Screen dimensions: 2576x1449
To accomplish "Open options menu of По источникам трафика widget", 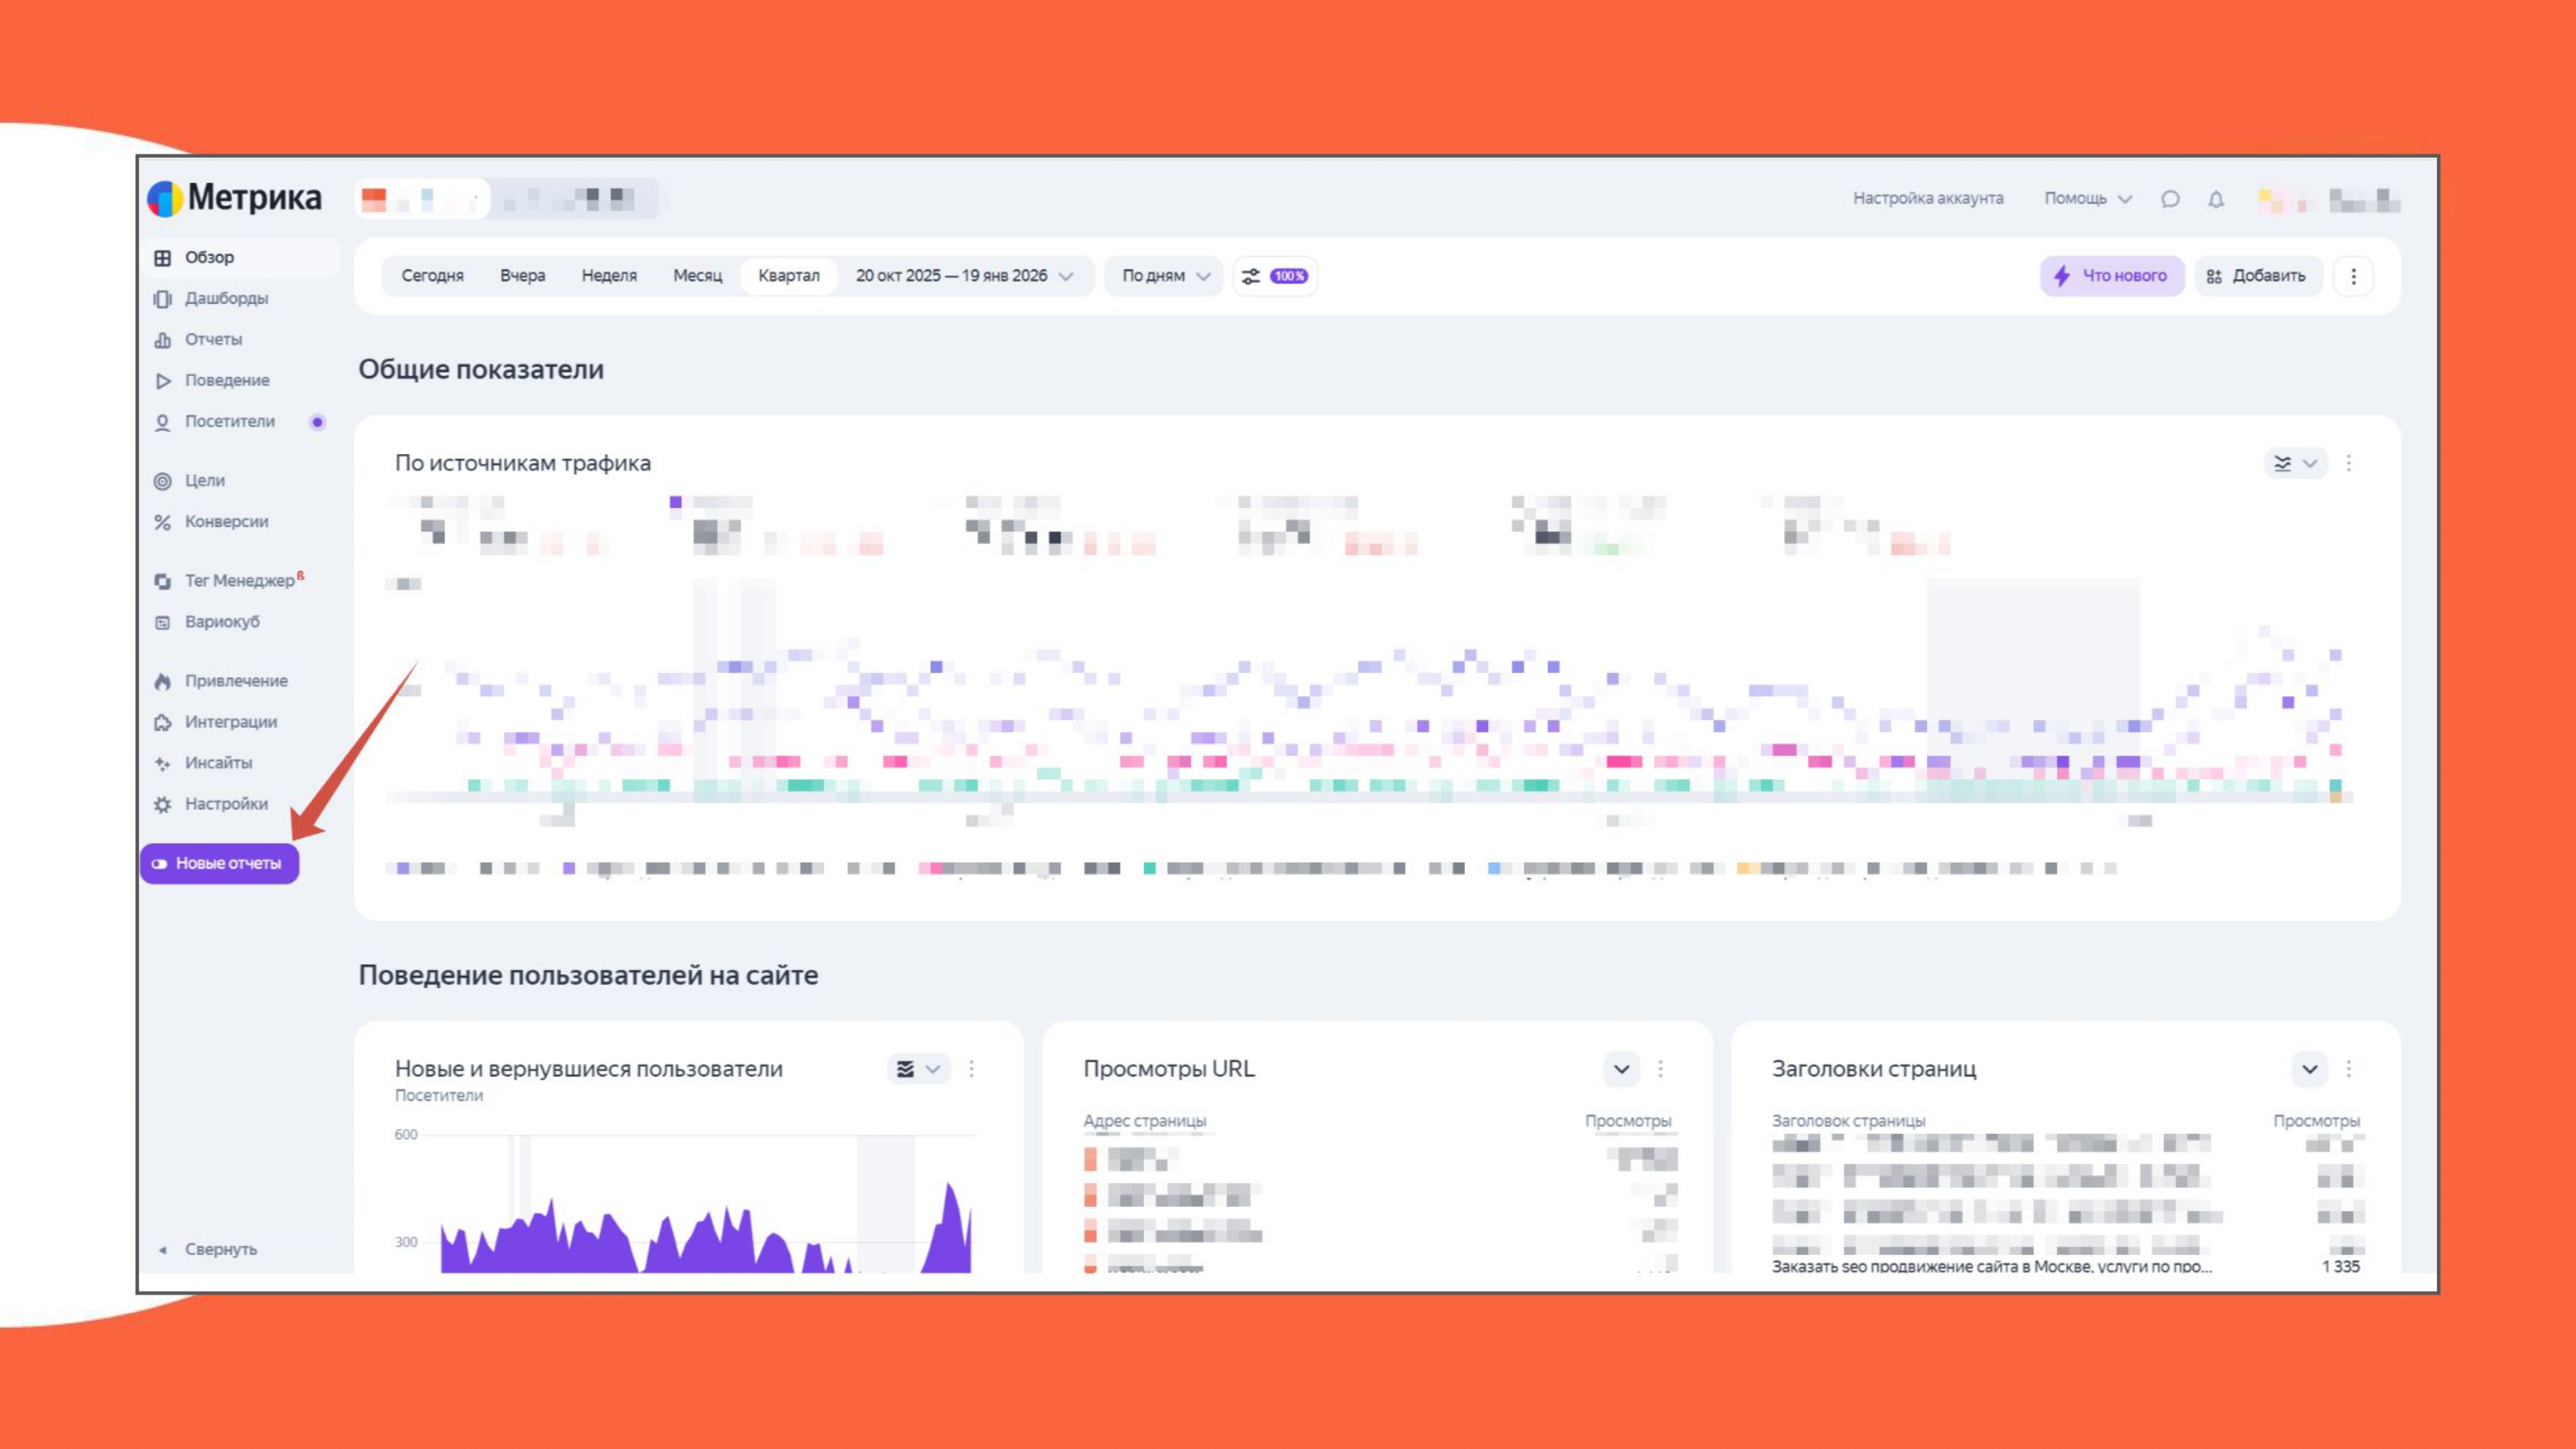I will click(x=2349, y=463).
